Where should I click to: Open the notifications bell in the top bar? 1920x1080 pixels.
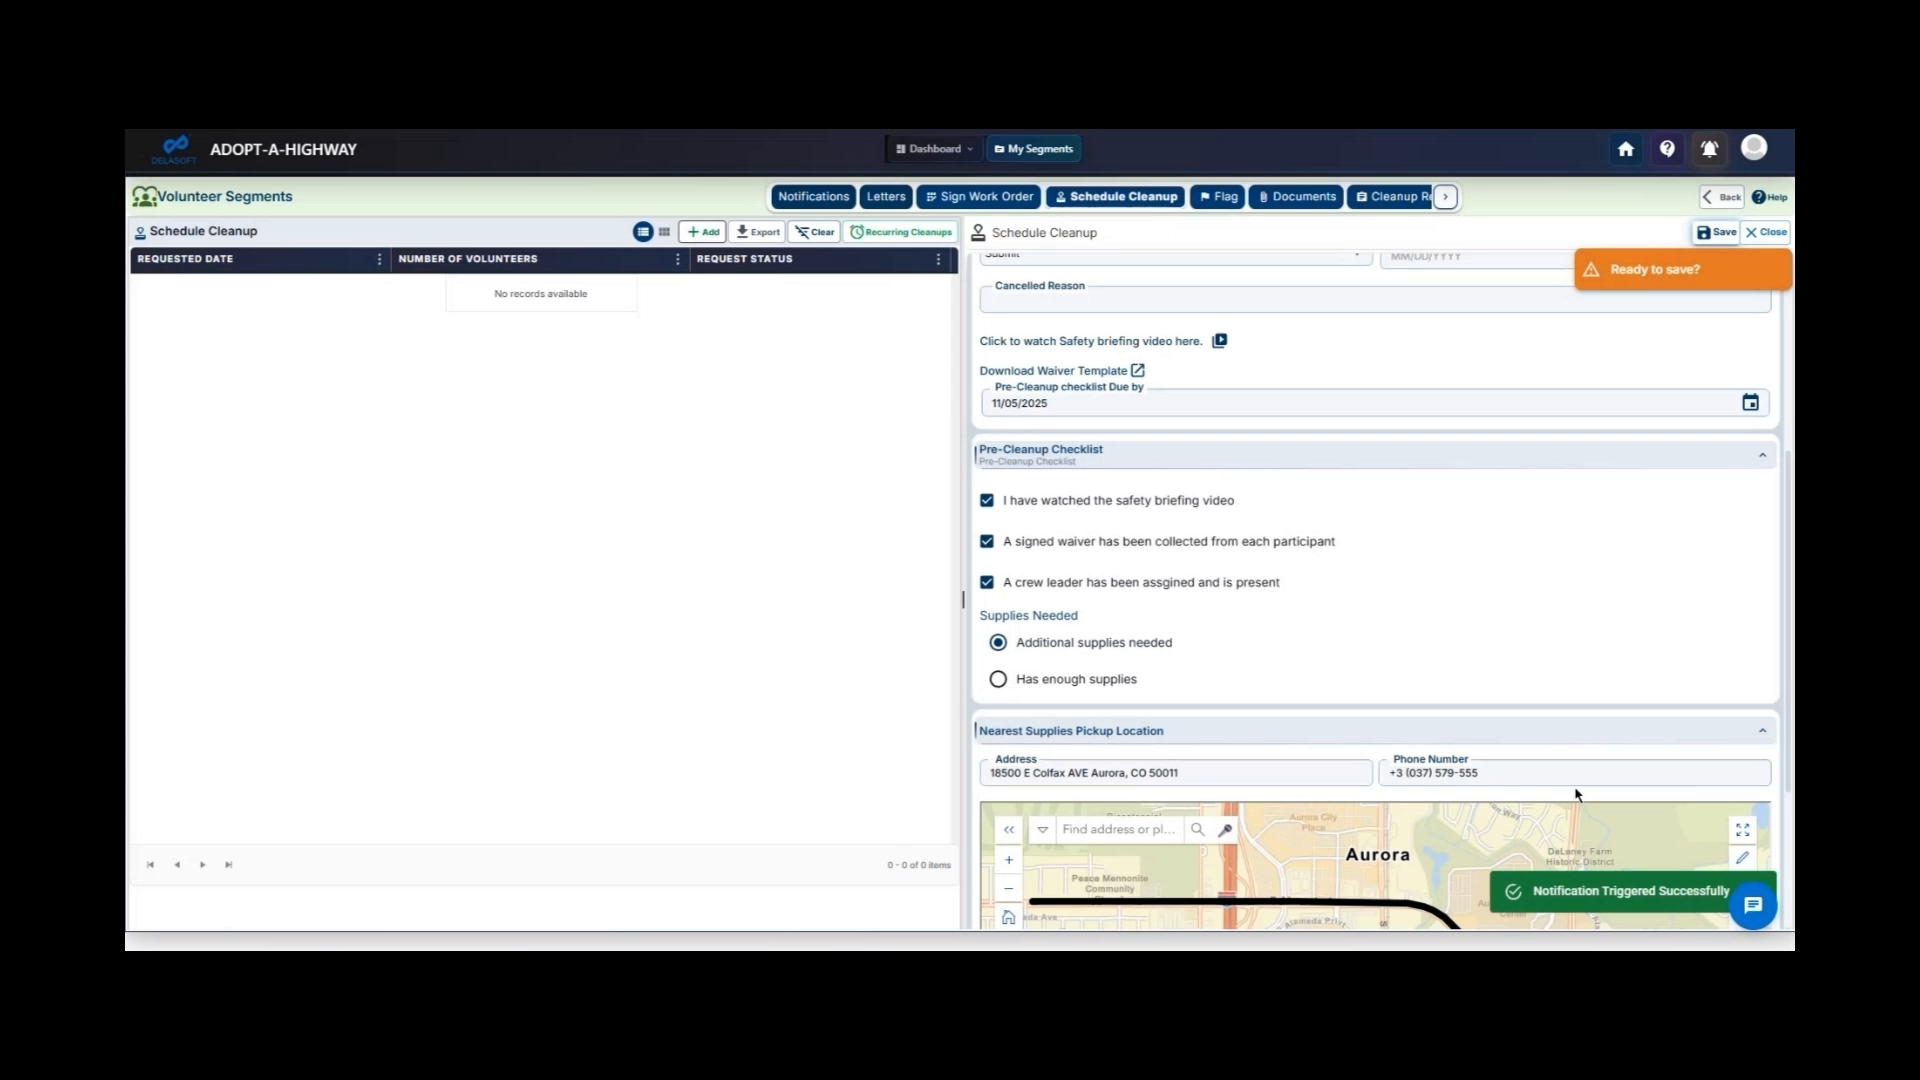click(x=1709, y=148)
